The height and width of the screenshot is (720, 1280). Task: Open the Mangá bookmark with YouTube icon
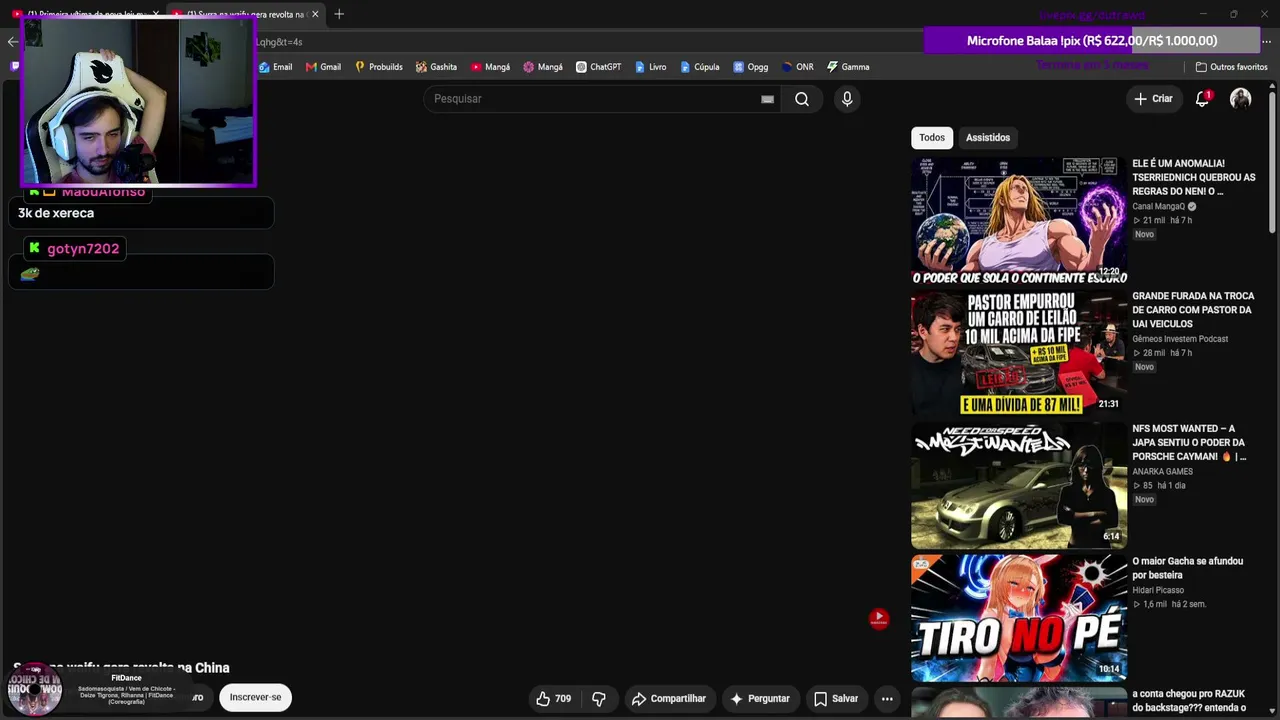pos(490,67)
